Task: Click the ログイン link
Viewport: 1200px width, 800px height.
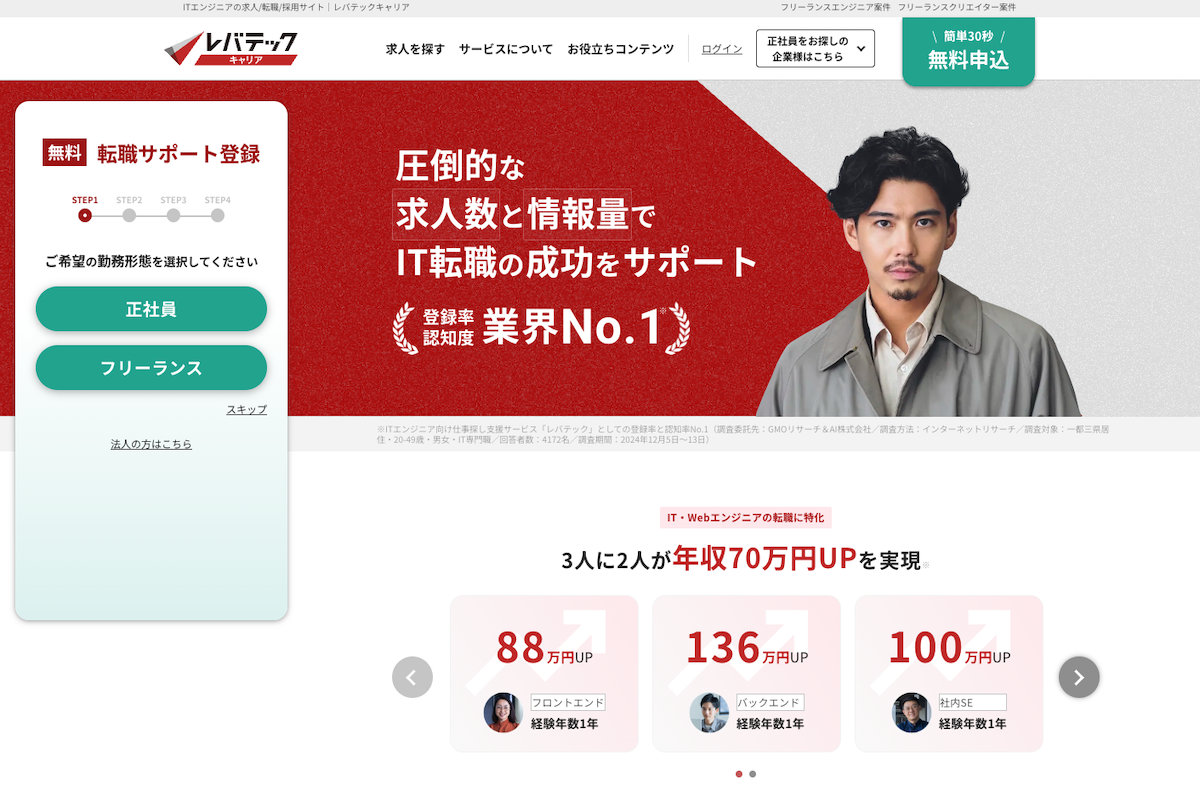Action: click(722, 49)
